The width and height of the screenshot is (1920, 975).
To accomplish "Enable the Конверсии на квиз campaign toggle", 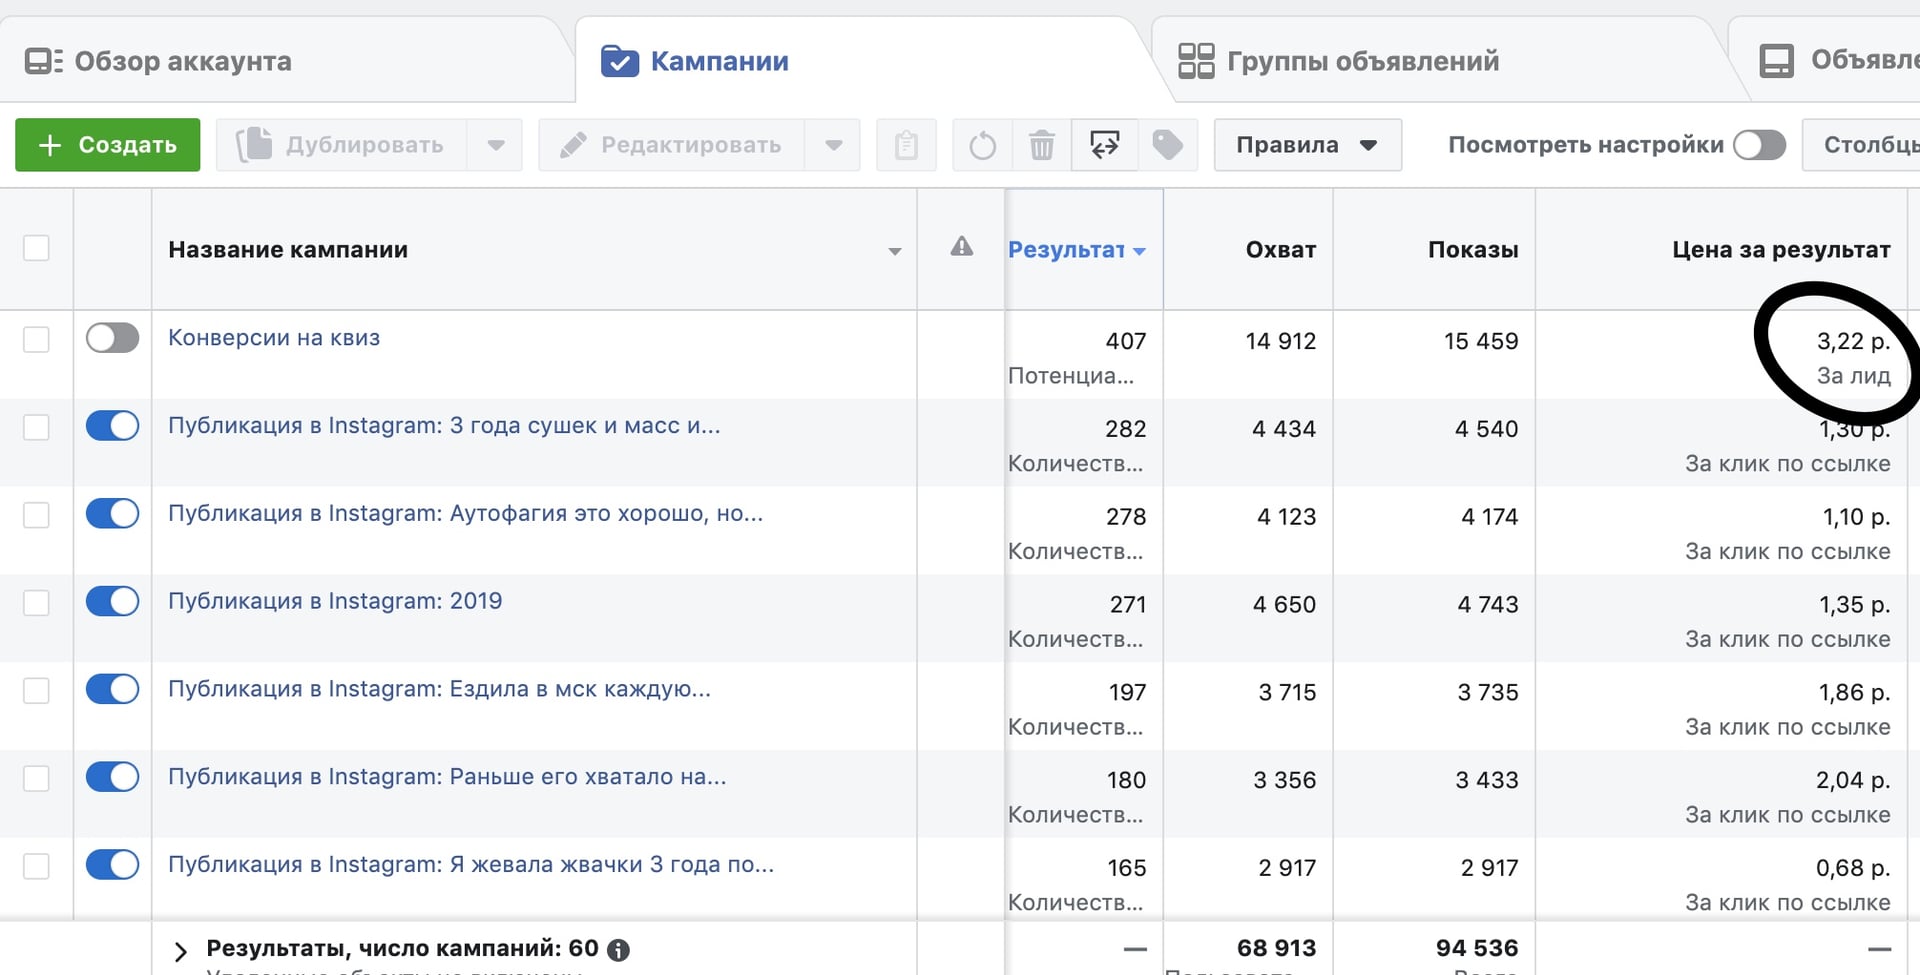I will (112, 338).
